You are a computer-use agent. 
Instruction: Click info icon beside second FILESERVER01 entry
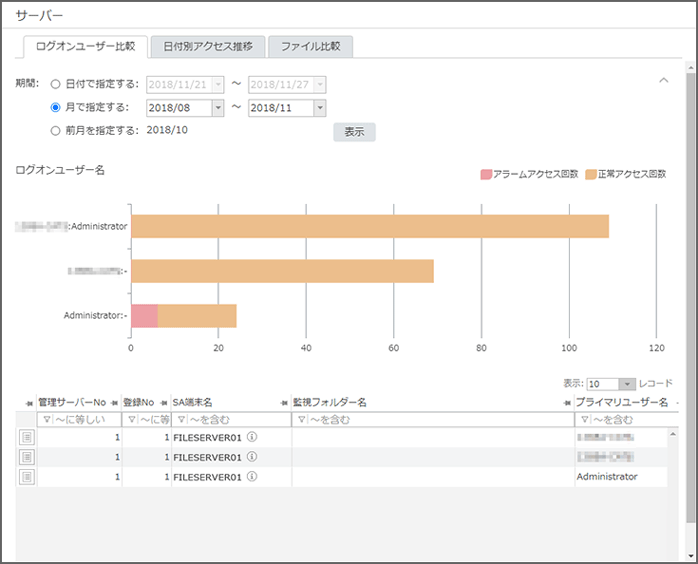pos(253,457)
